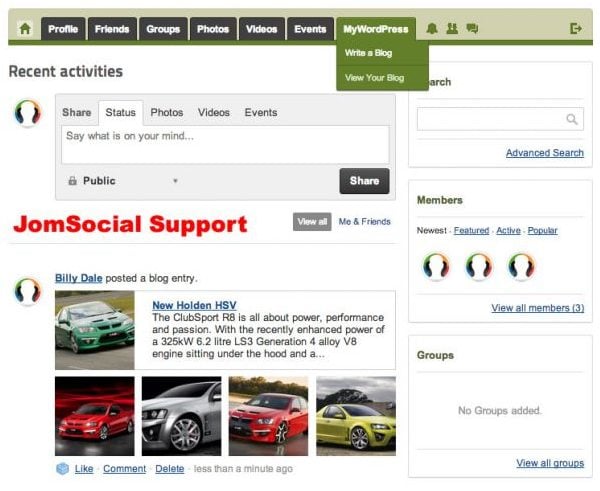
Task: Show Featured members list
Action: pos(471,231)
